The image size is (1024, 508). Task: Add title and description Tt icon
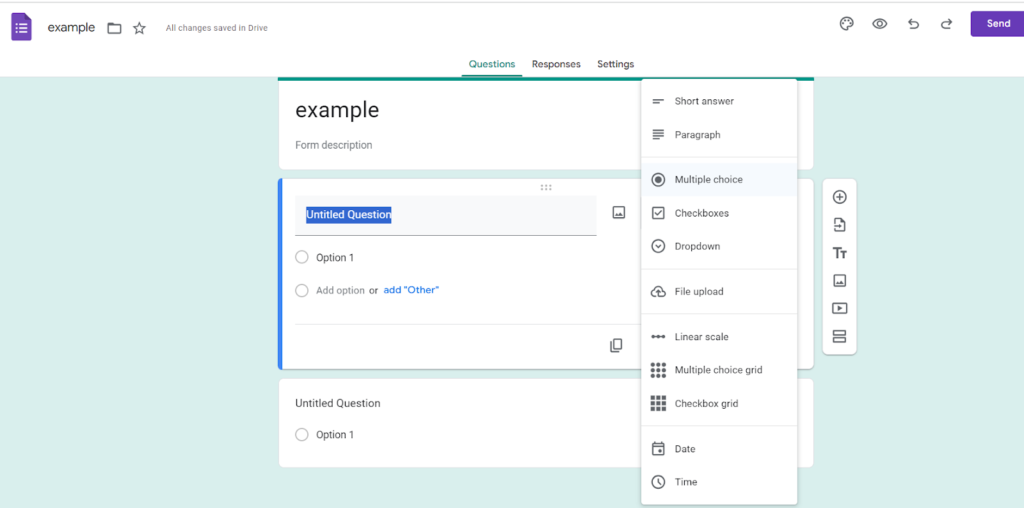pyautogui.click(x=840, y=253)
